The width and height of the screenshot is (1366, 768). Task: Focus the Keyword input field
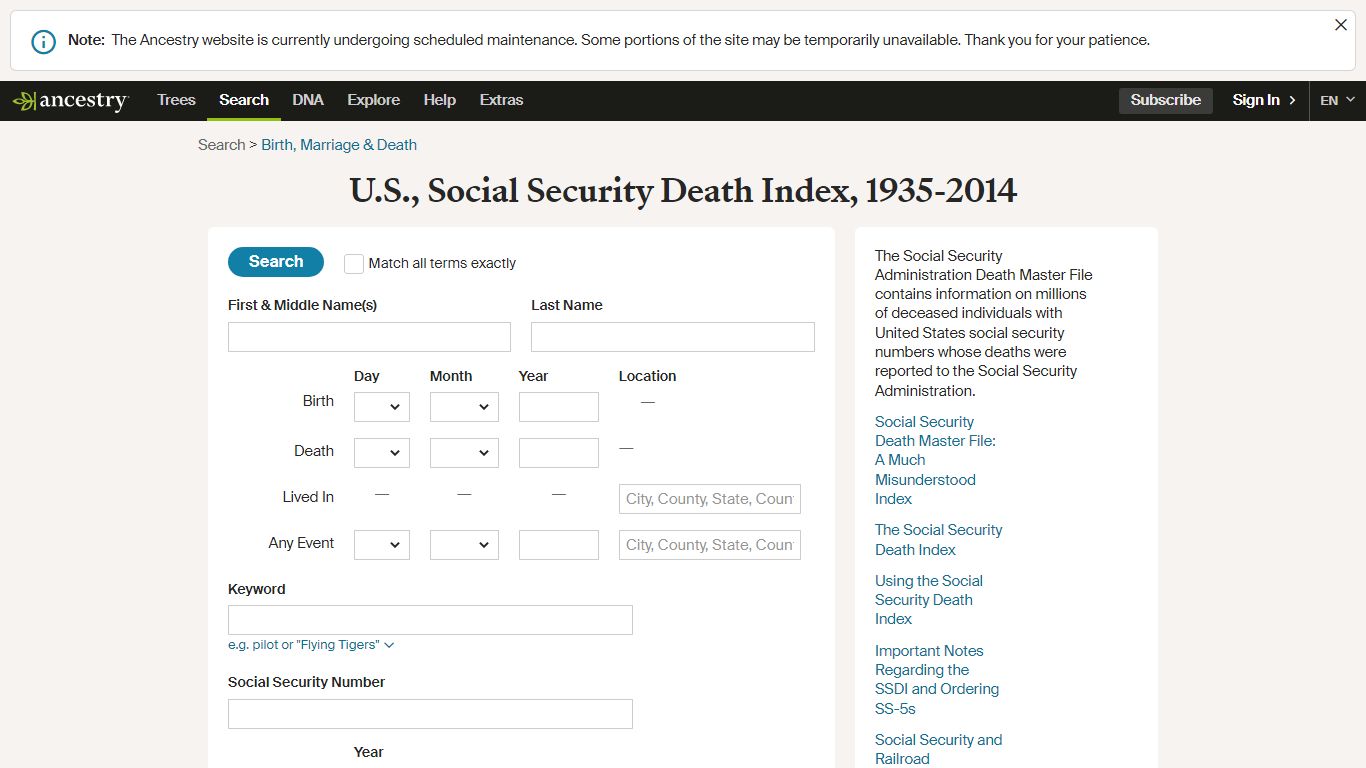click(430, 620)
